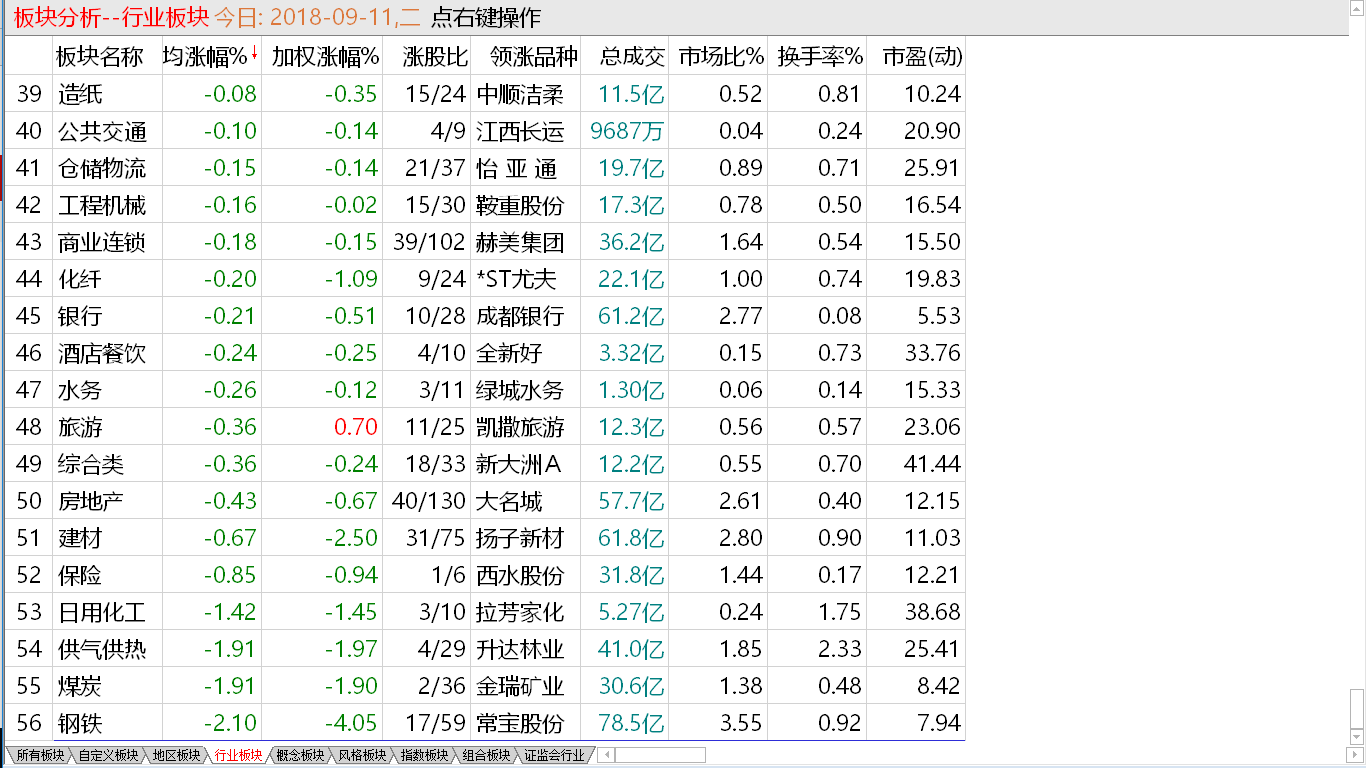This screenshot has width=1366, height=768.
Task: Click leading stock 赫美集团
Action: click(x=520, y=242)
